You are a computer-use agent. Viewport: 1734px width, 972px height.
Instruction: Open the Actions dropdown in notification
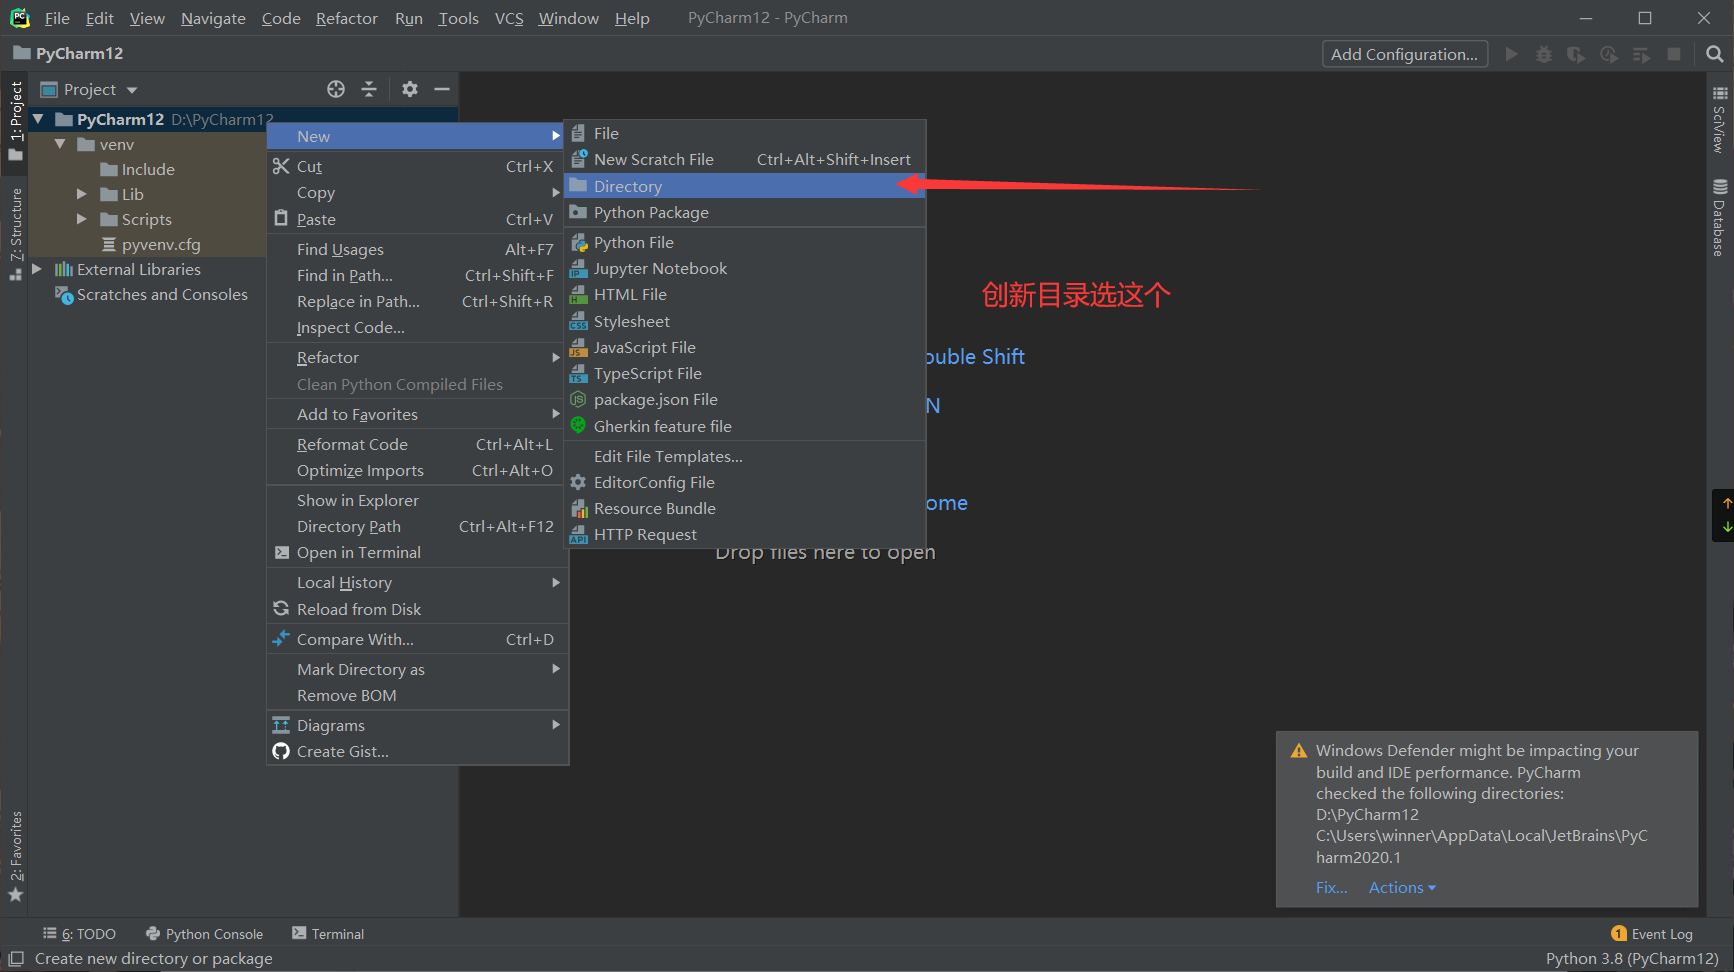click(1402, 888)
